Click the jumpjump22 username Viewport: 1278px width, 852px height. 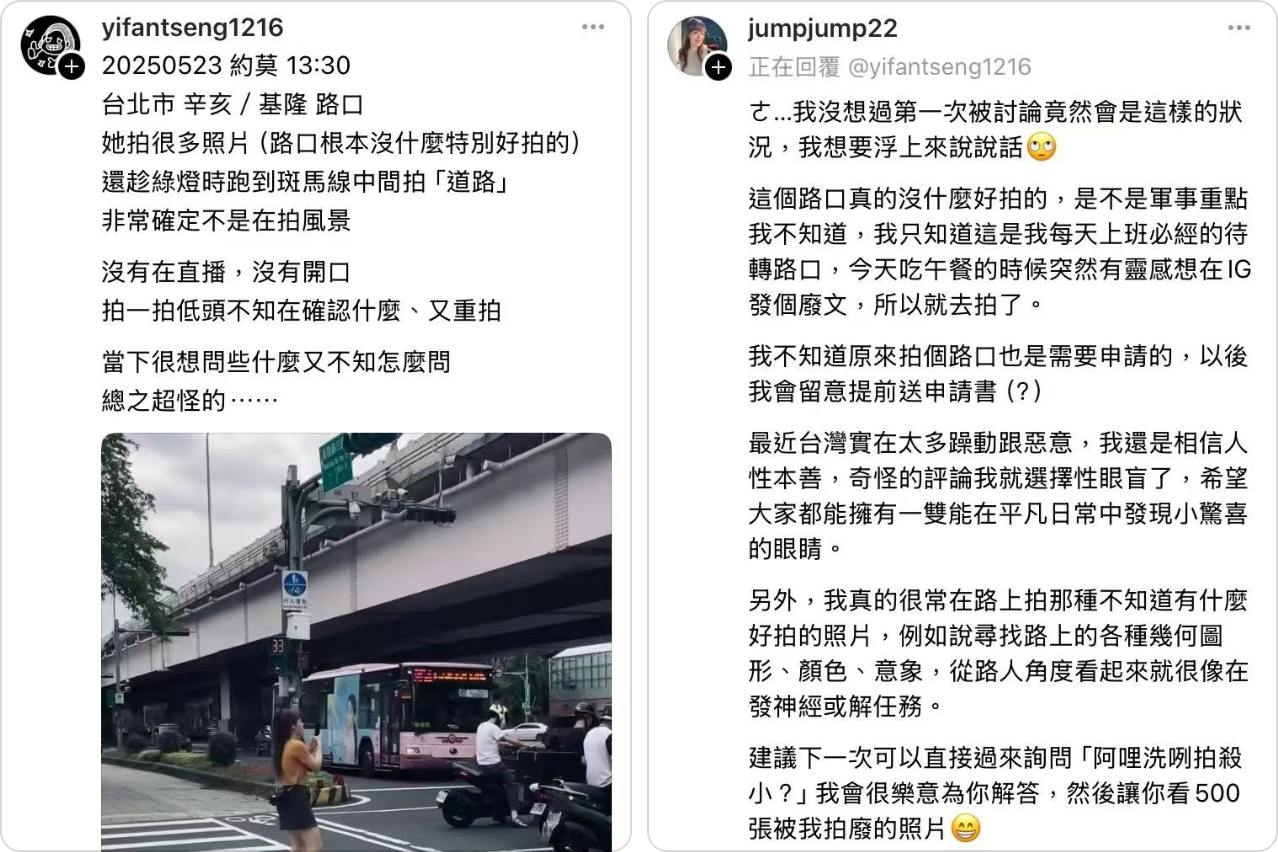[823, 28]
